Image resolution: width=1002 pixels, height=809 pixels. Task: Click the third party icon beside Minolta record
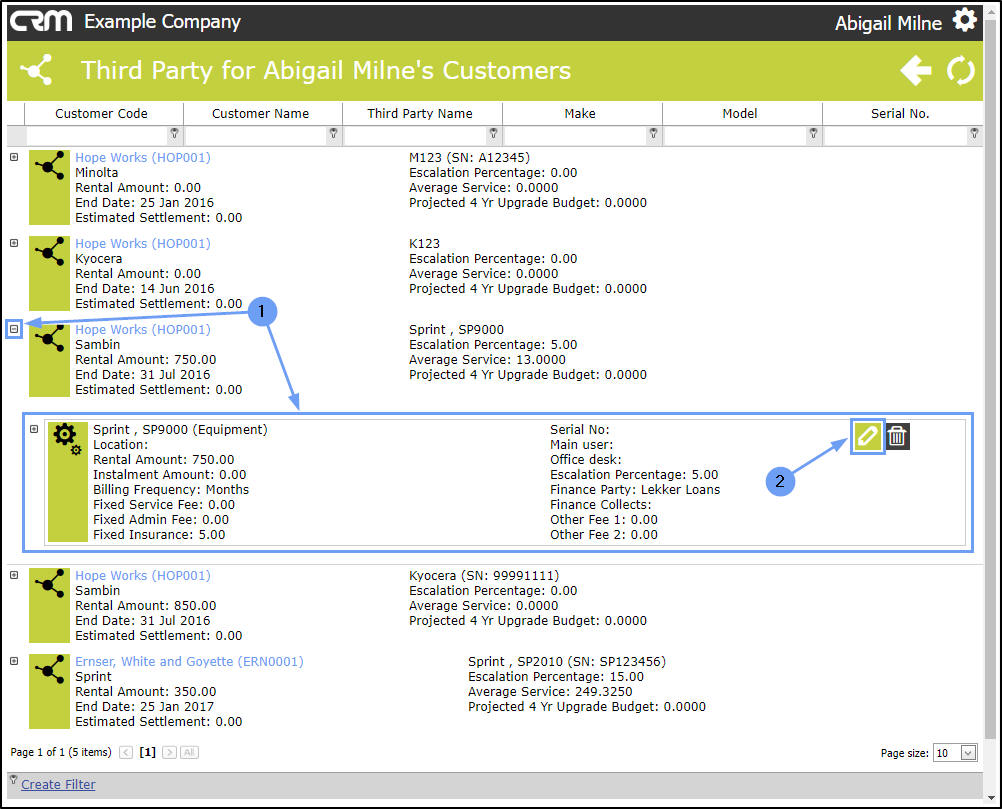coord(49,187)
